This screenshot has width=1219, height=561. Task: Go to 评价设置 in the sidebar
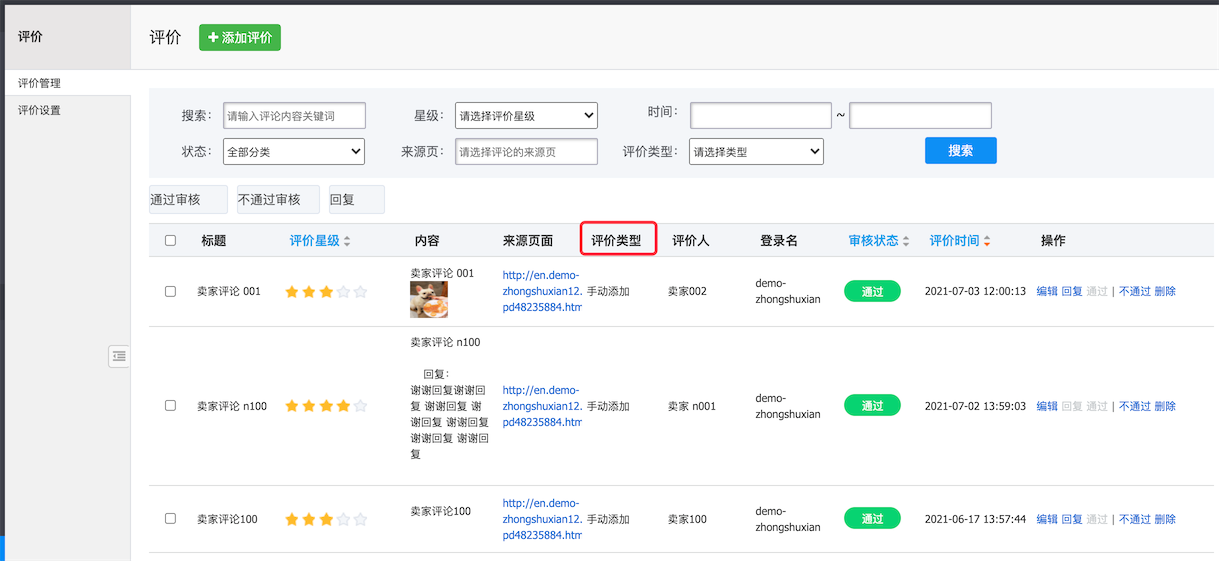coord(40,110)
